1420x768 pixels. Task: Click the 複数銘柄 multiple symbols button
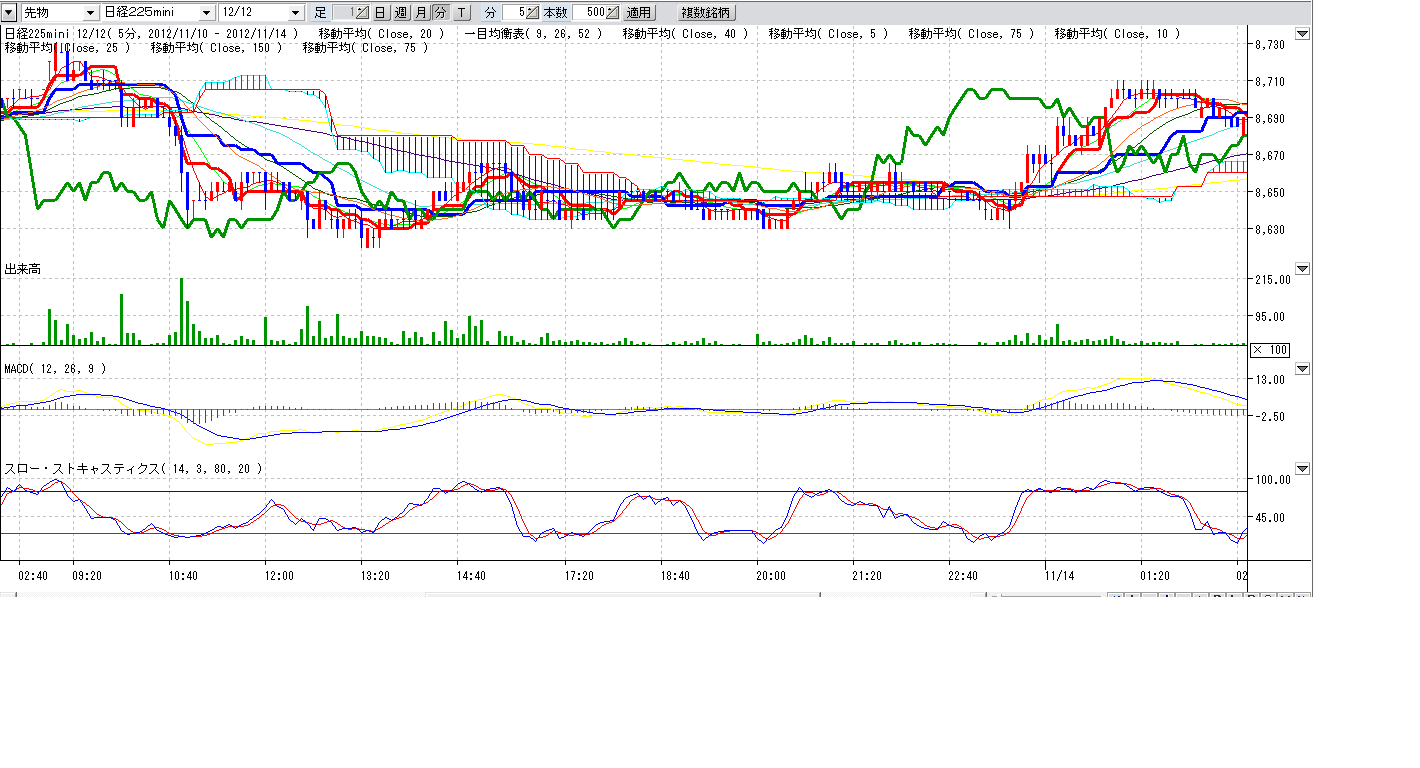tap(706, 13)
